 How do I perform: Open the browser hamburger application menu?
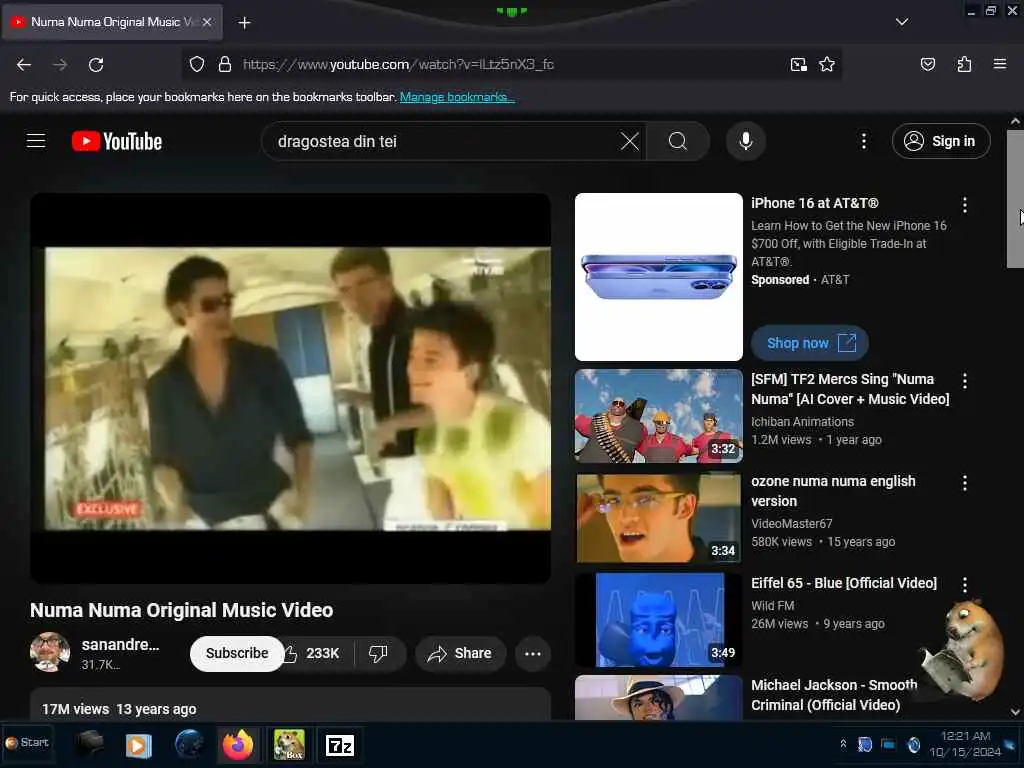[1000, 64]
